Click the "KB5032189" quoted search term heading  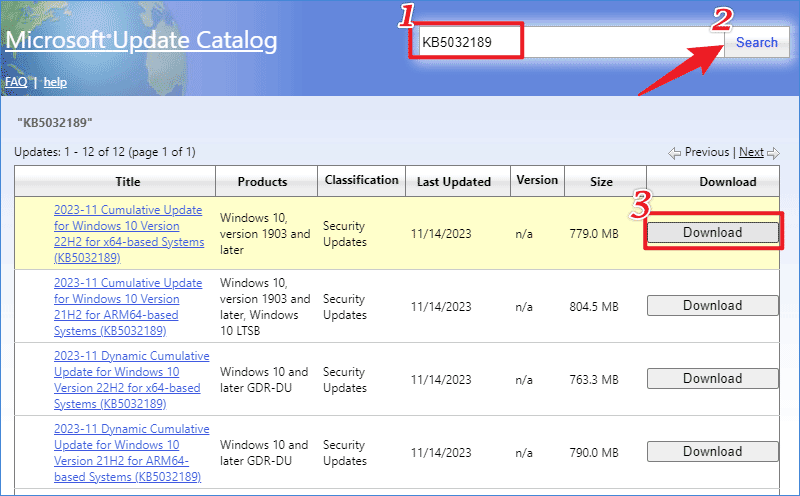[x=55, y=122]
